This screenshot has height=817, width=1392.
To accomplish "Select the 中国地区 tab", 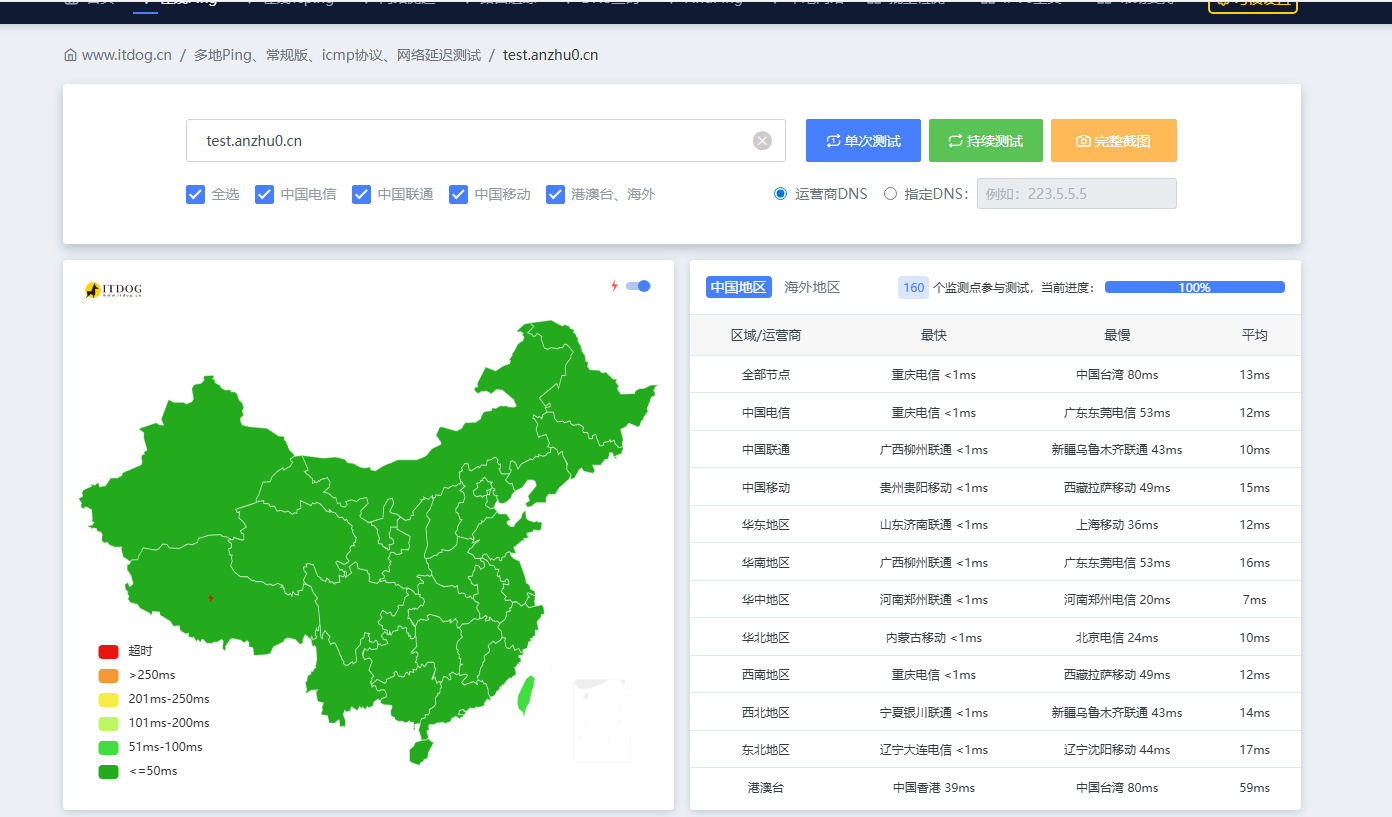I will click(738, 287).
